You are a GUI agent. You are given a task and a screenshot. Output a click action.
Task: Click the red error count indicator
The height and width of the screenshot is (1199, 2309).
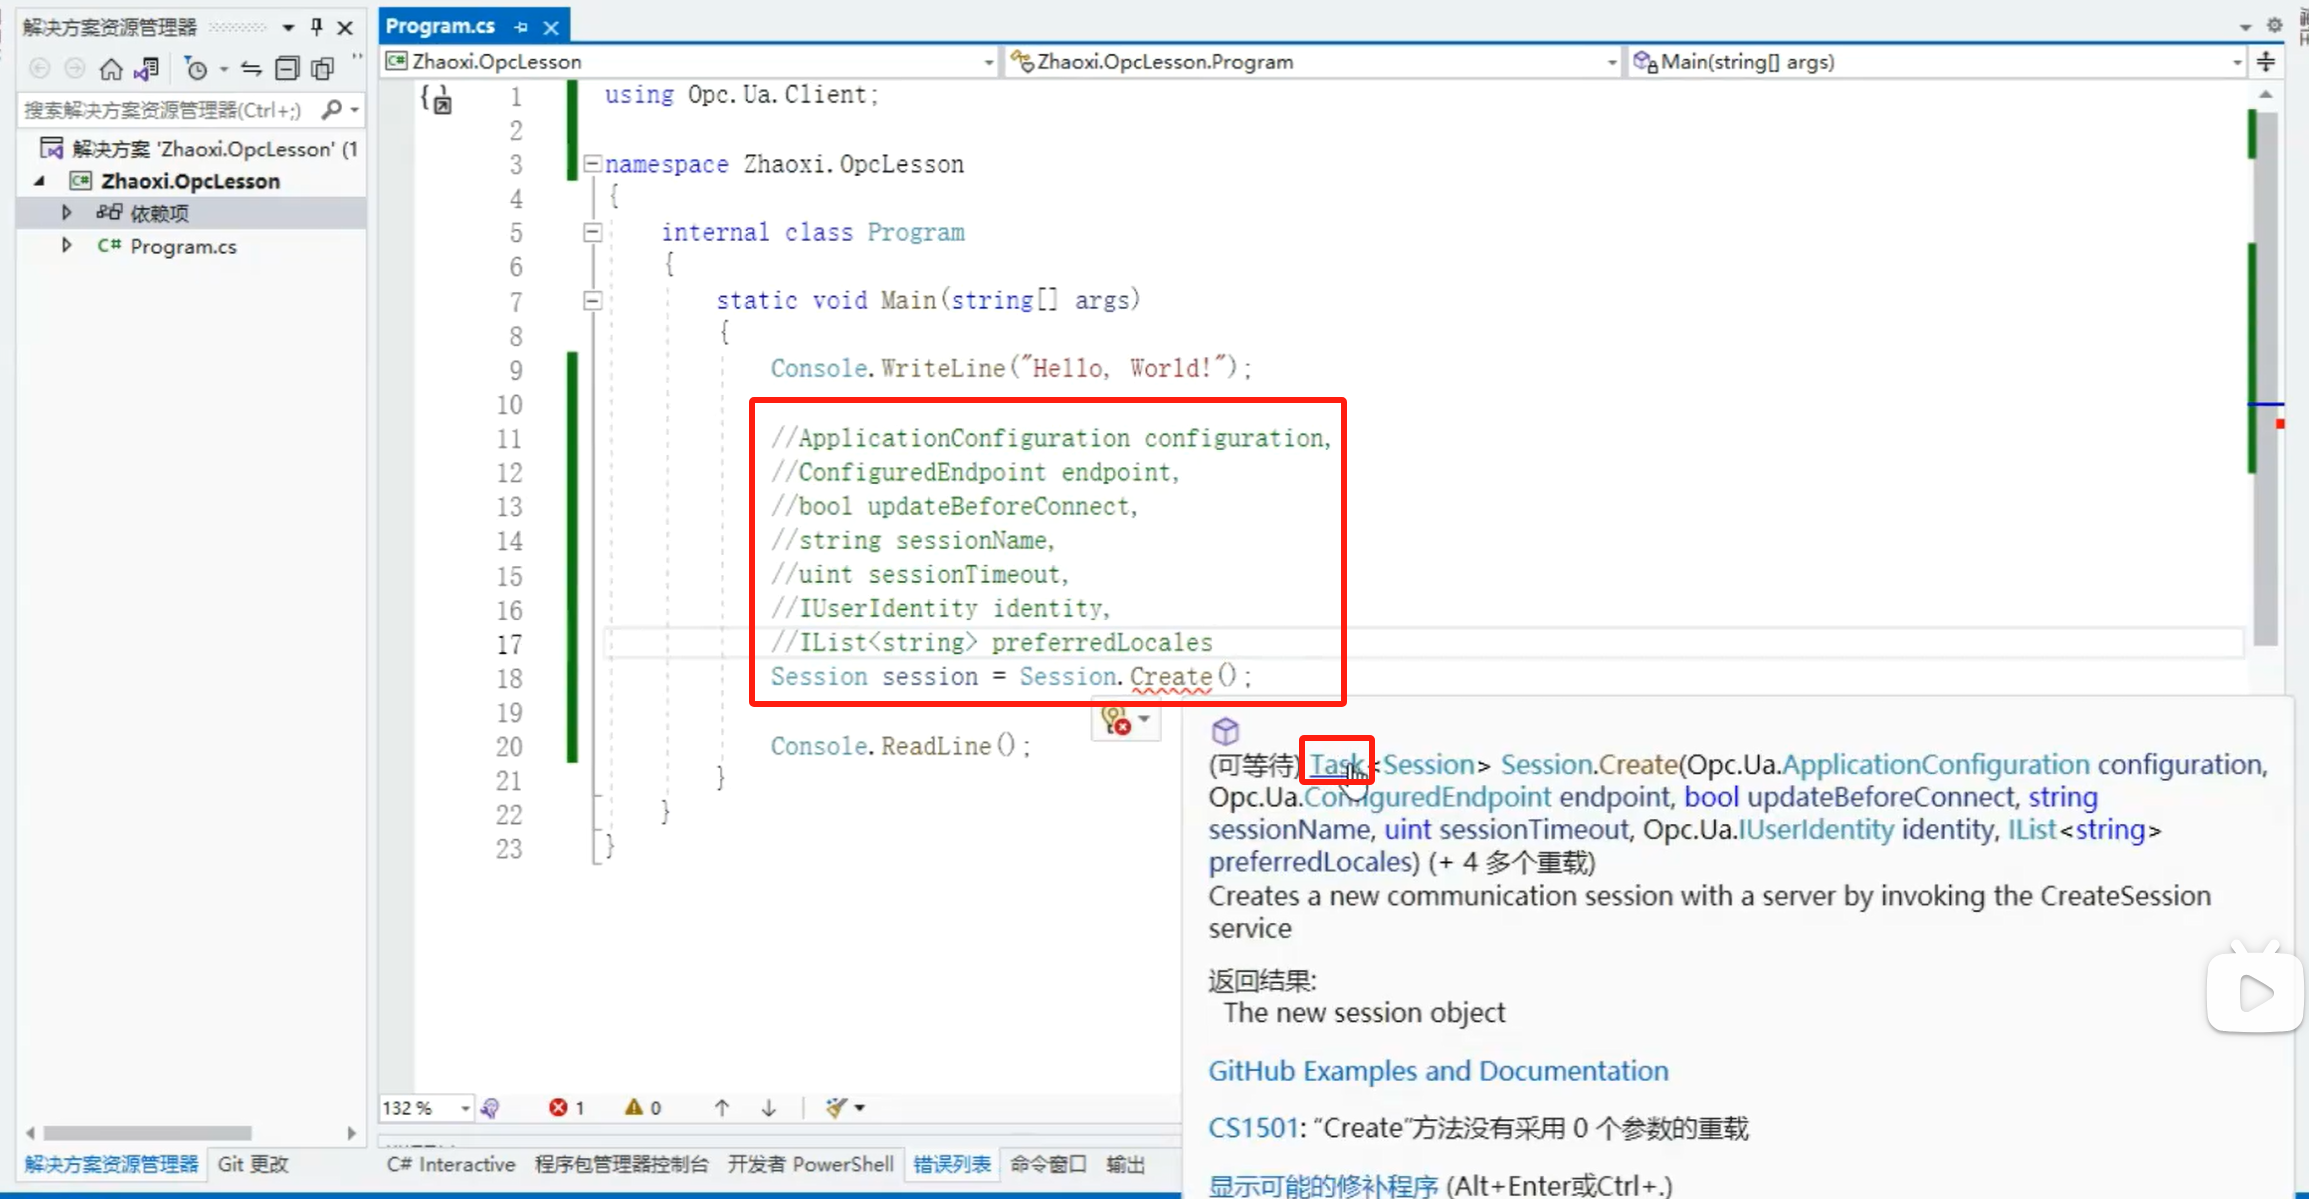[x=566, y=1108]
